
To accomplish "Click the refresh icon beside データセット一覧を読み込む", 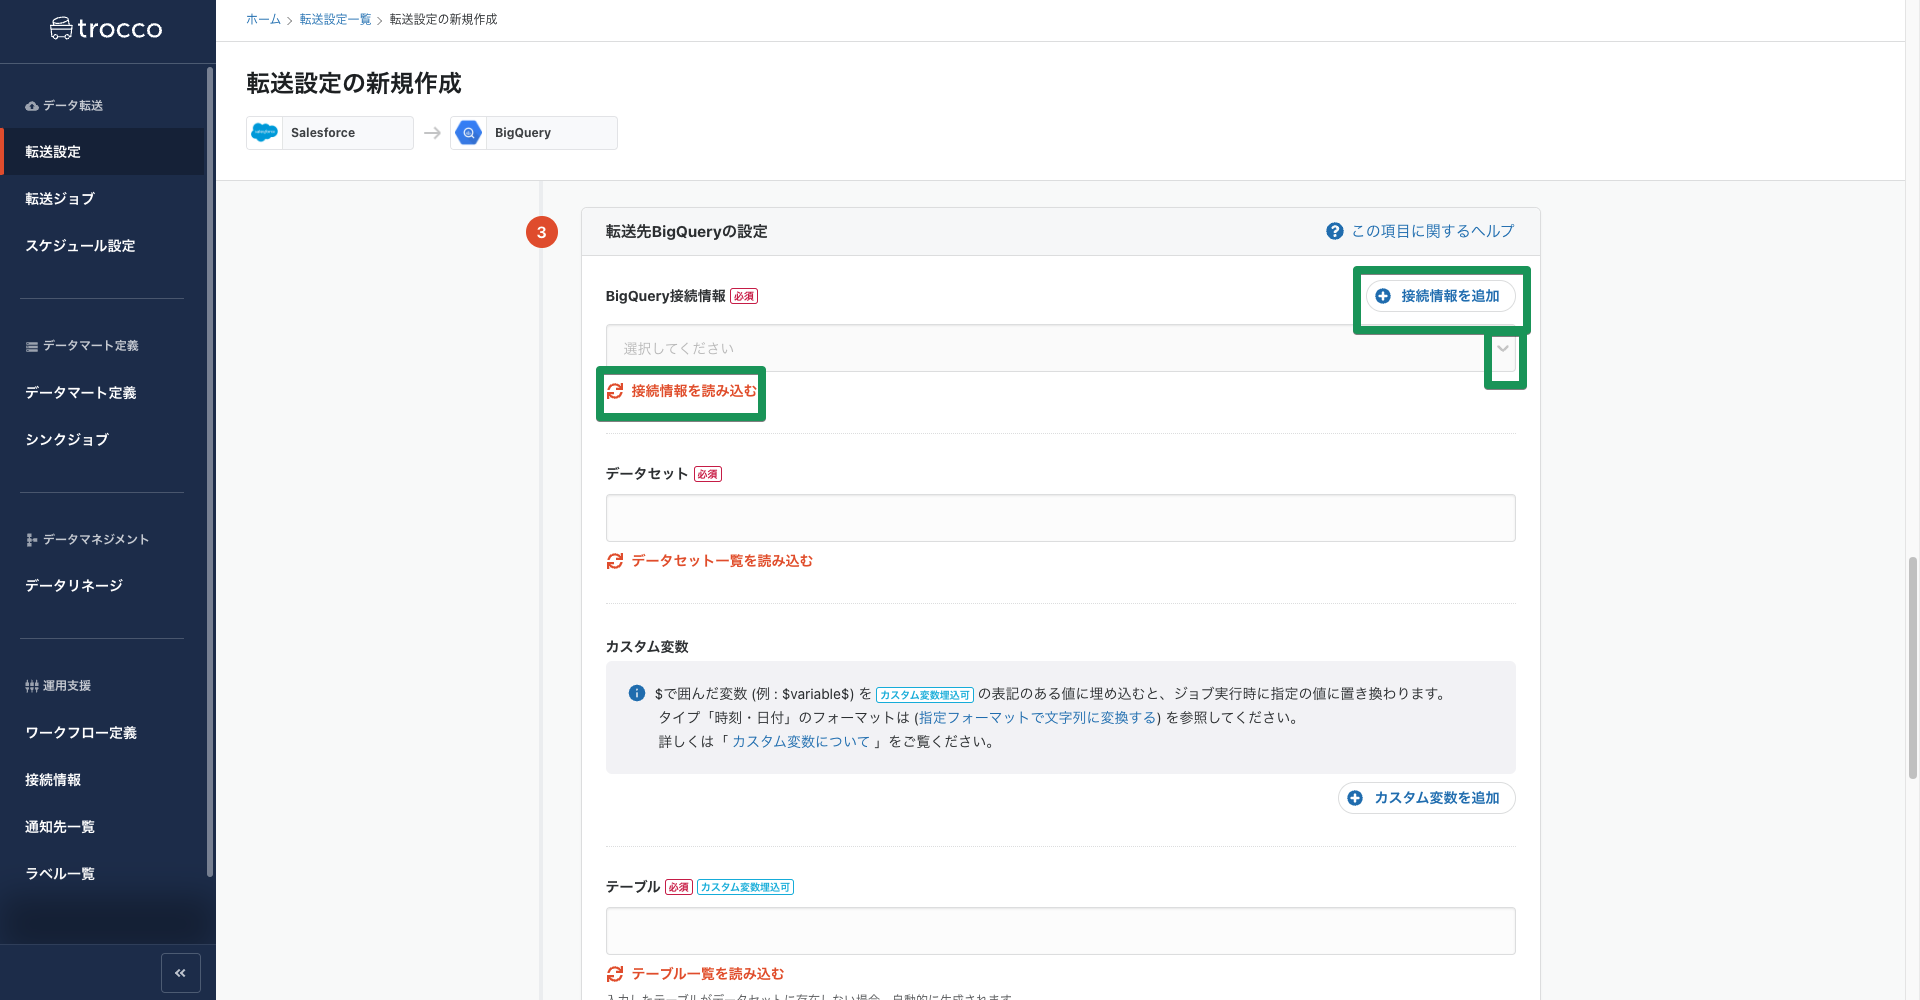I will (615, 561).
